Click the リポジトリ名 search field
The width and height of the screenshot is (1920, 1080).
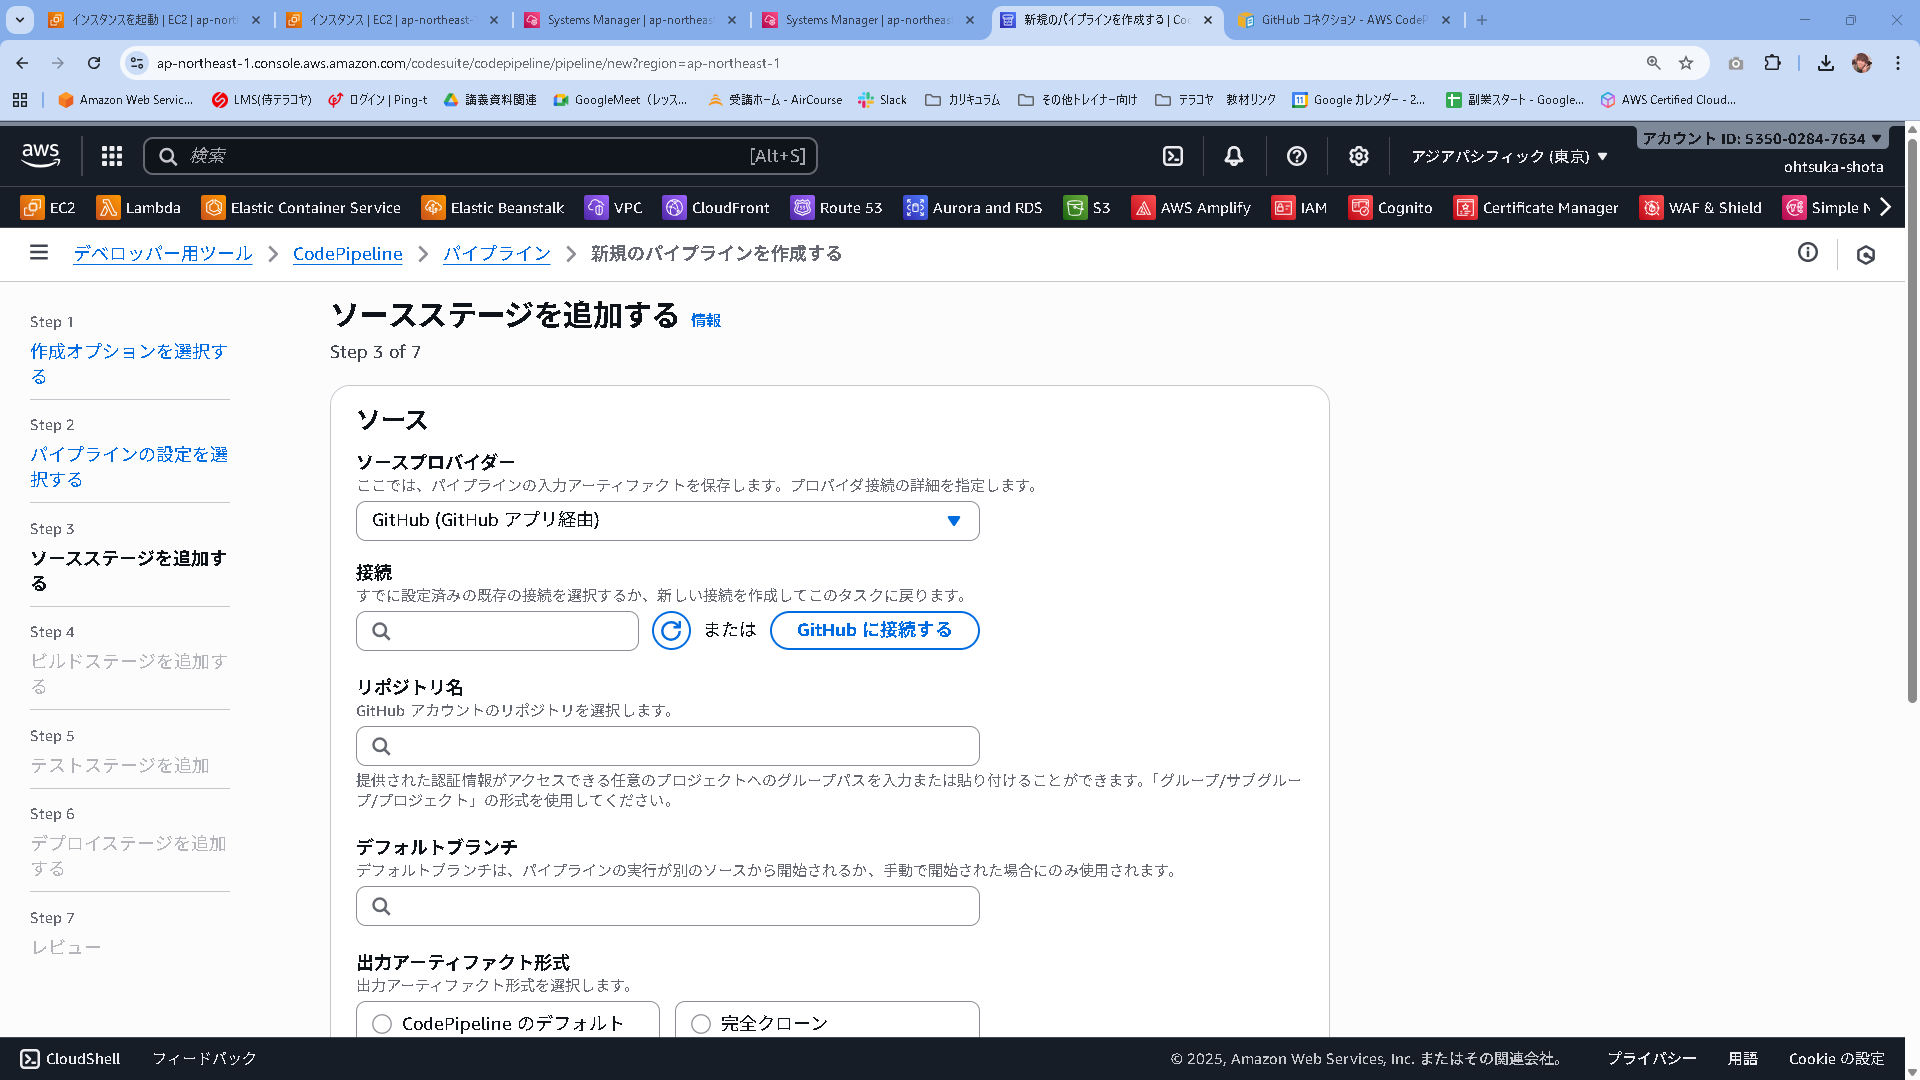[x=667, y=745]
